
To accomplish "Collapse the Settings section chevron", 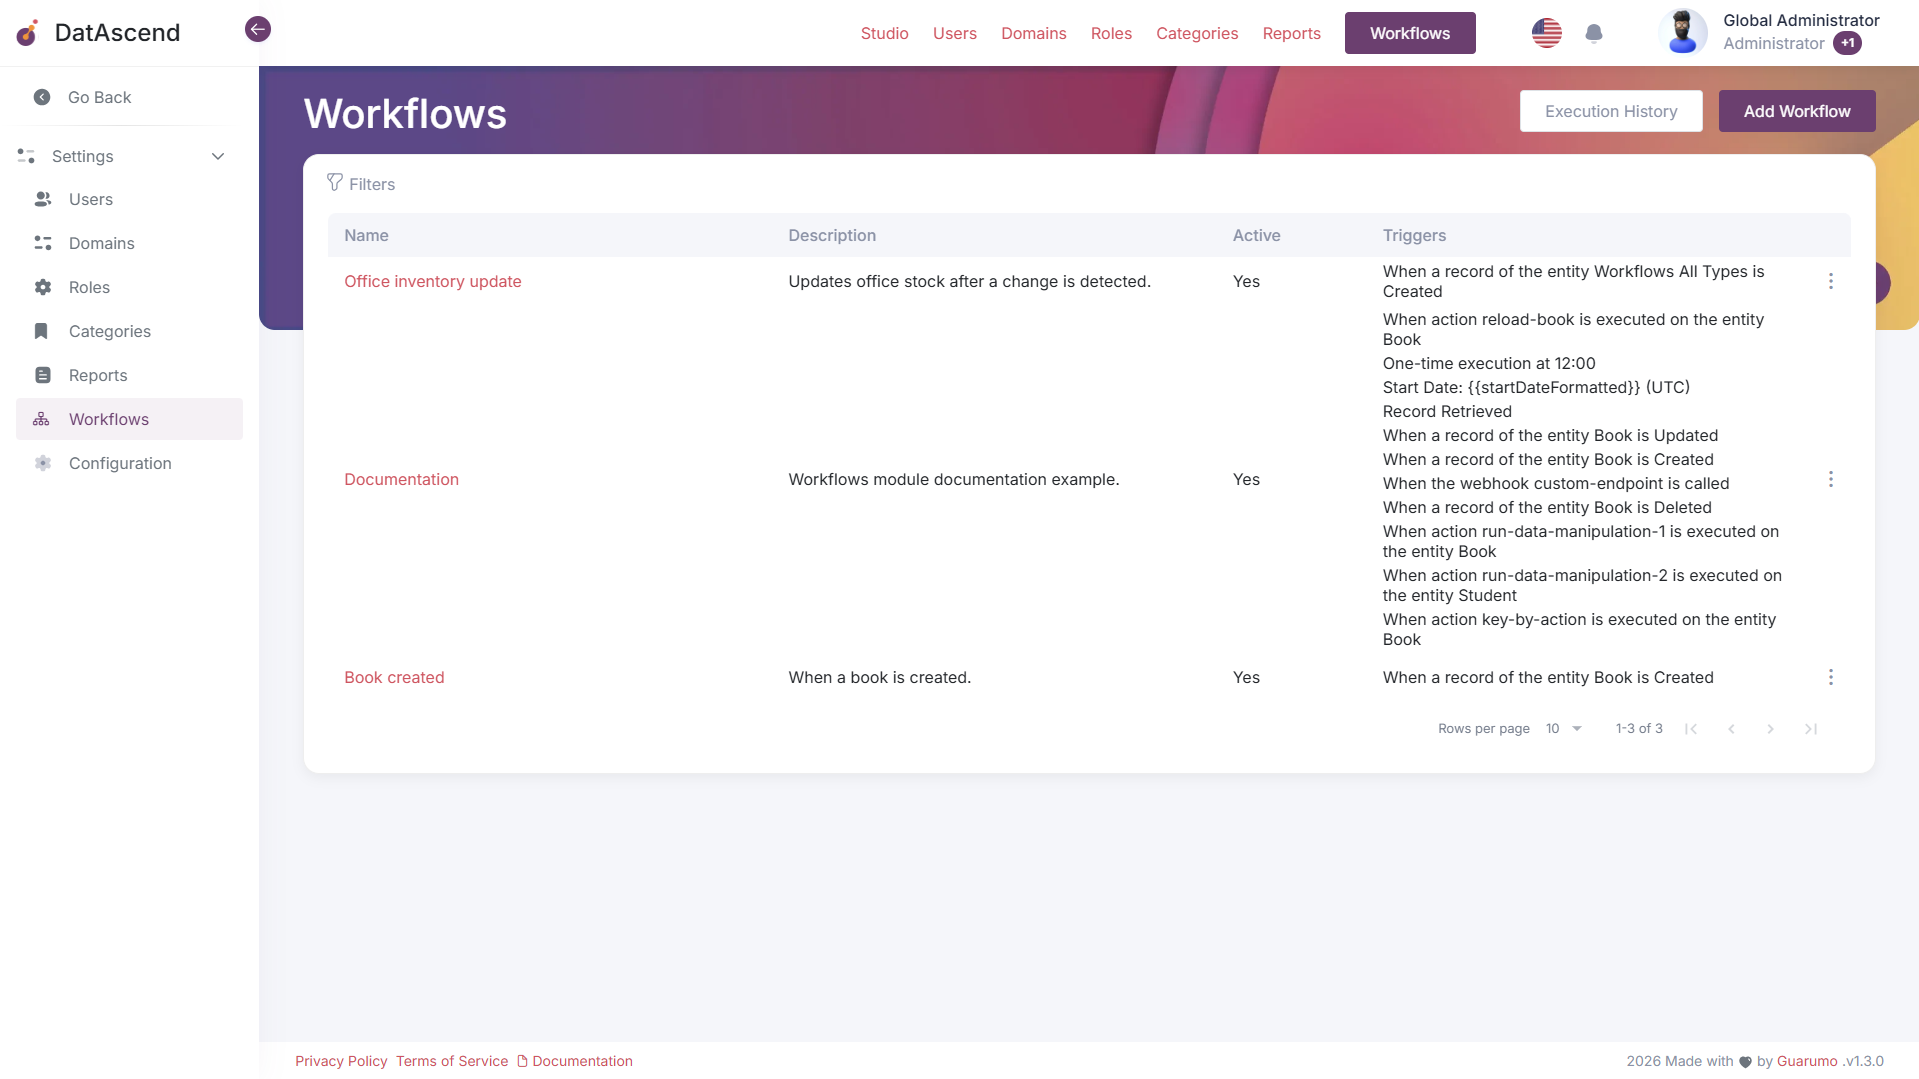I will click(x=218, y=156).
